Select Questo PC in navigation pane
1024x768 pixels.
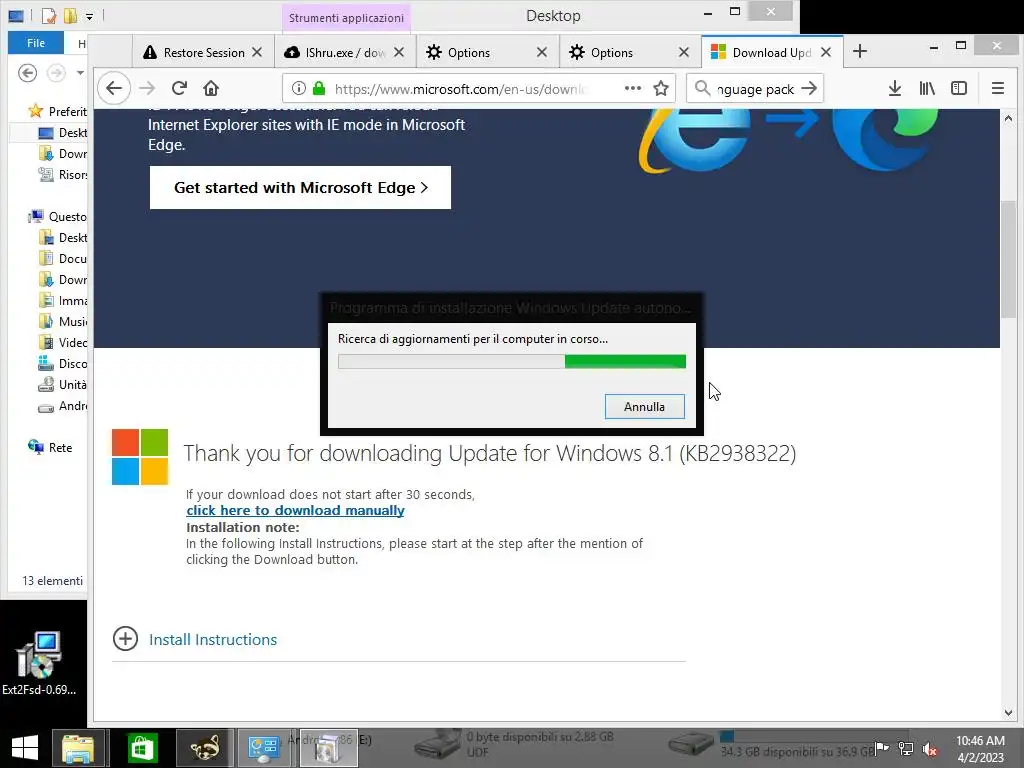point(57,216)
